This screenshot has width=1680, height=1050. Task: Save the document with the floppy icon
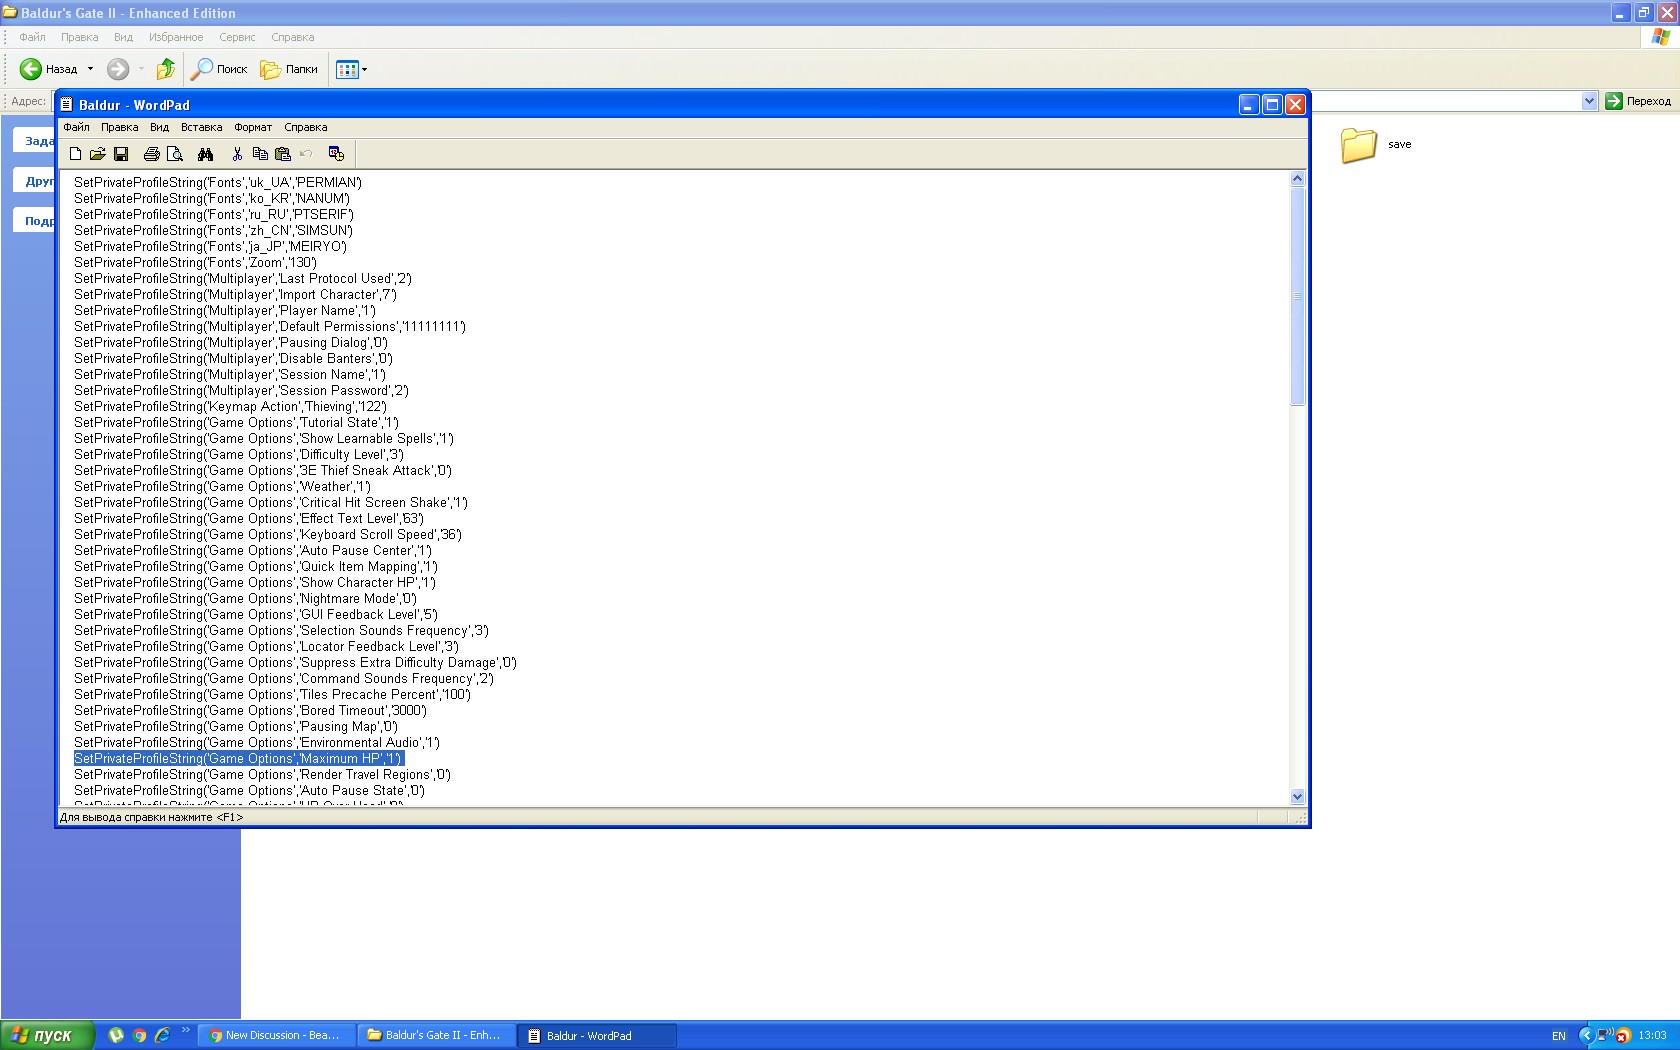tap(121, 154)
